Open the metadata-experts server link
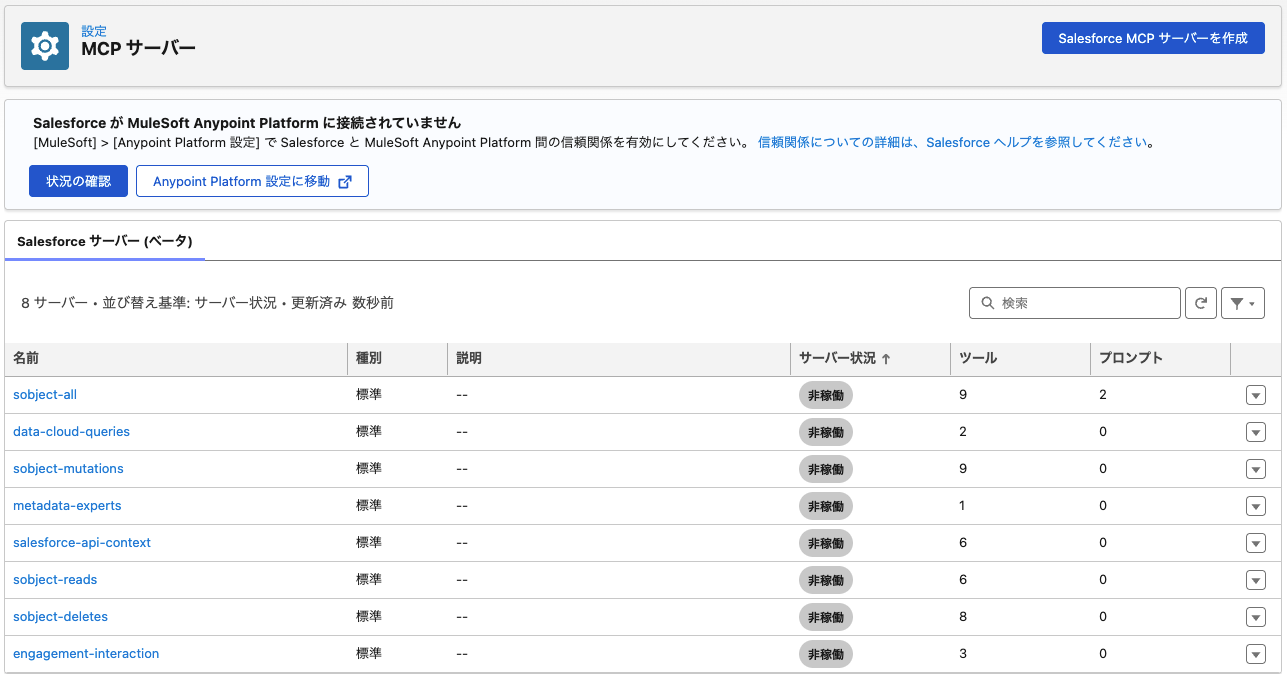The image size is (1287, 680). tap(67, 506)
